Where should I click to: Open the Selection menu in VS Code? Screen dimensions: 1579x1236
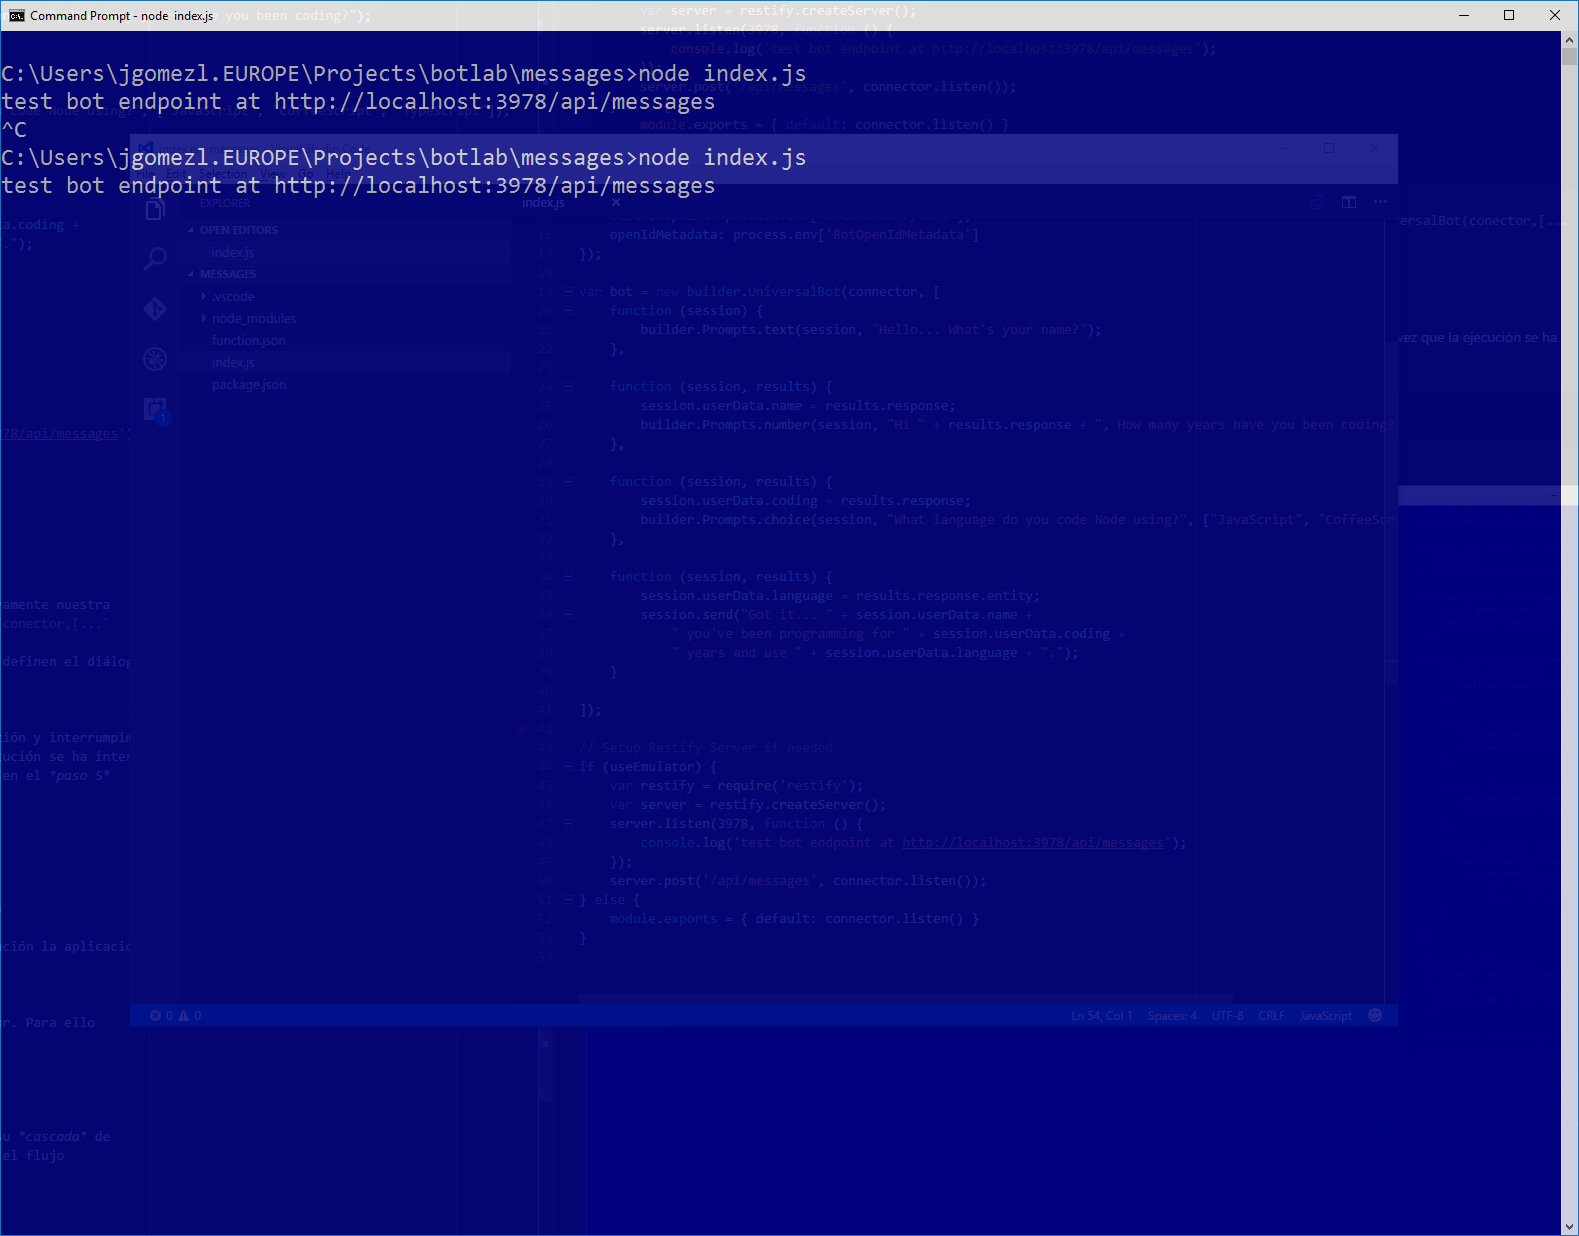223,174
